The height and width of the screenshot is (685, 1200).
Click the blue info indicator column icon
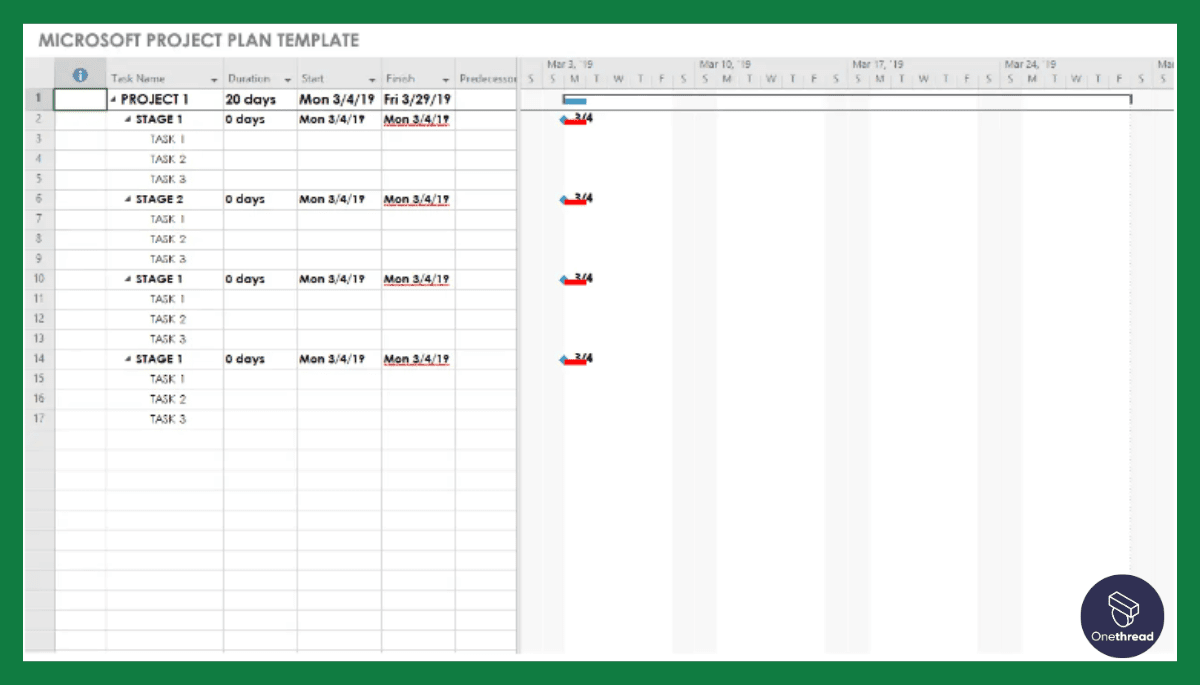click(79, 73)
